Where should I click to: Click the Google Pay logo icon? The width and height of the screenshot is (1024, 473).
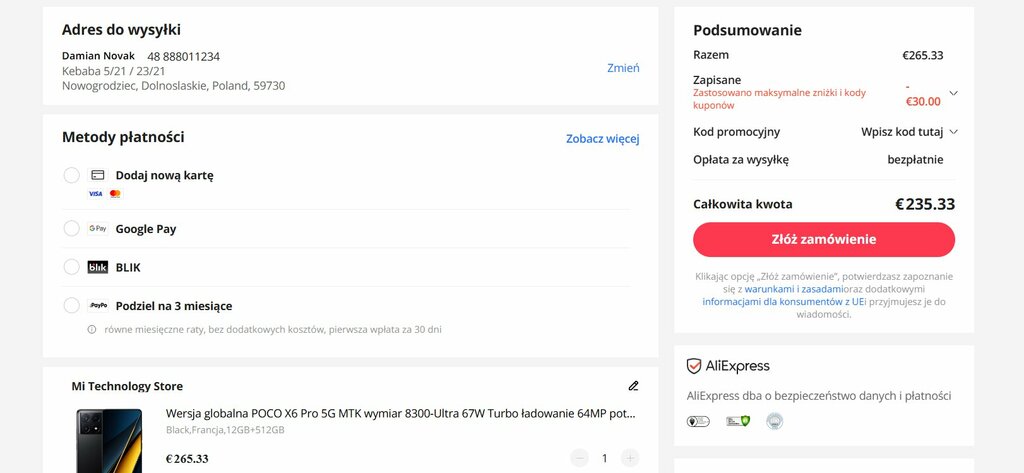[x=97, y=229]
